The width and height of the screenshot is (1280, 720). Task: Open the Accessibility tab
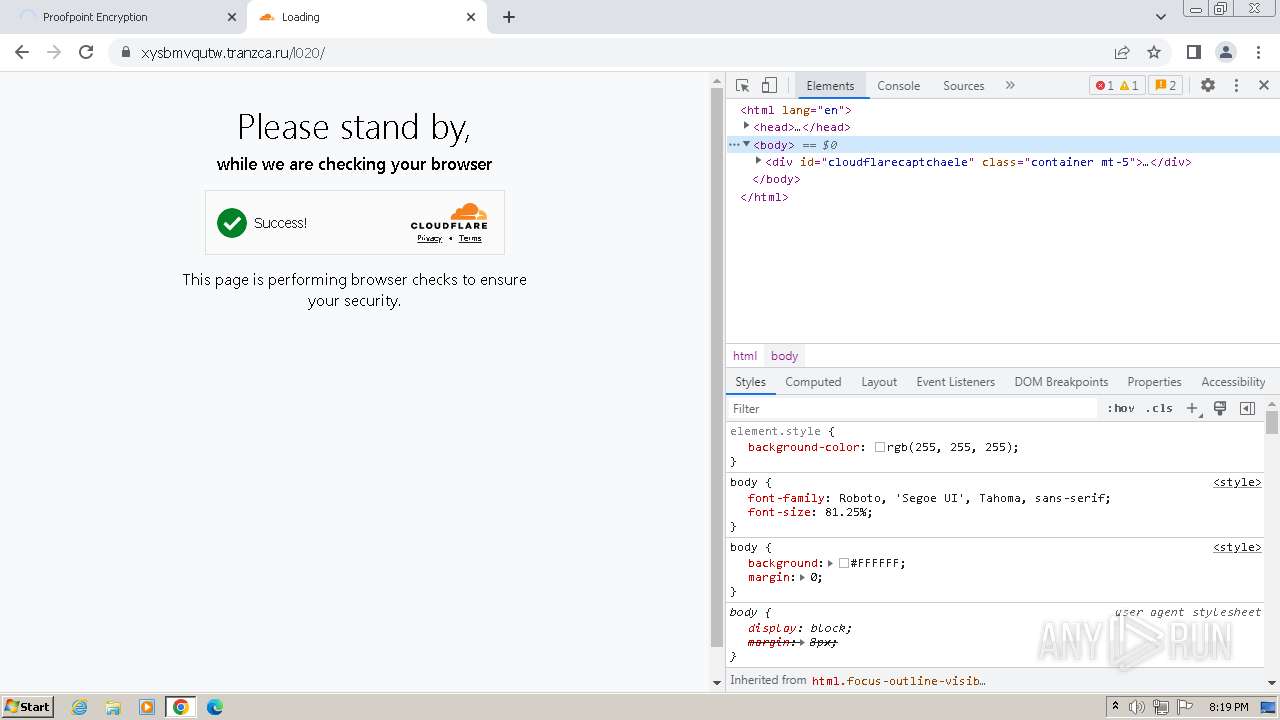pos(1233,382)
